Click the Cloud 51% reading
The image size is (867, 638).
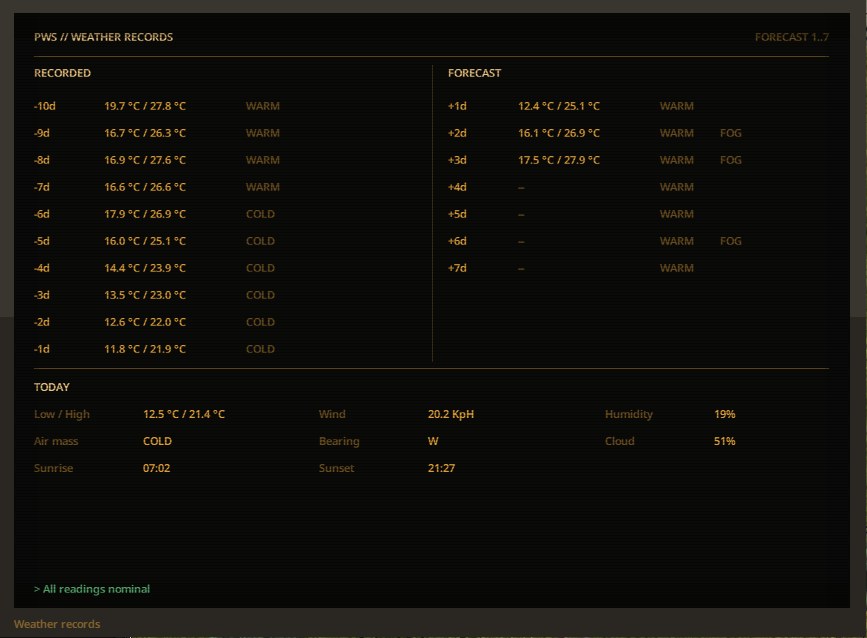724,441
